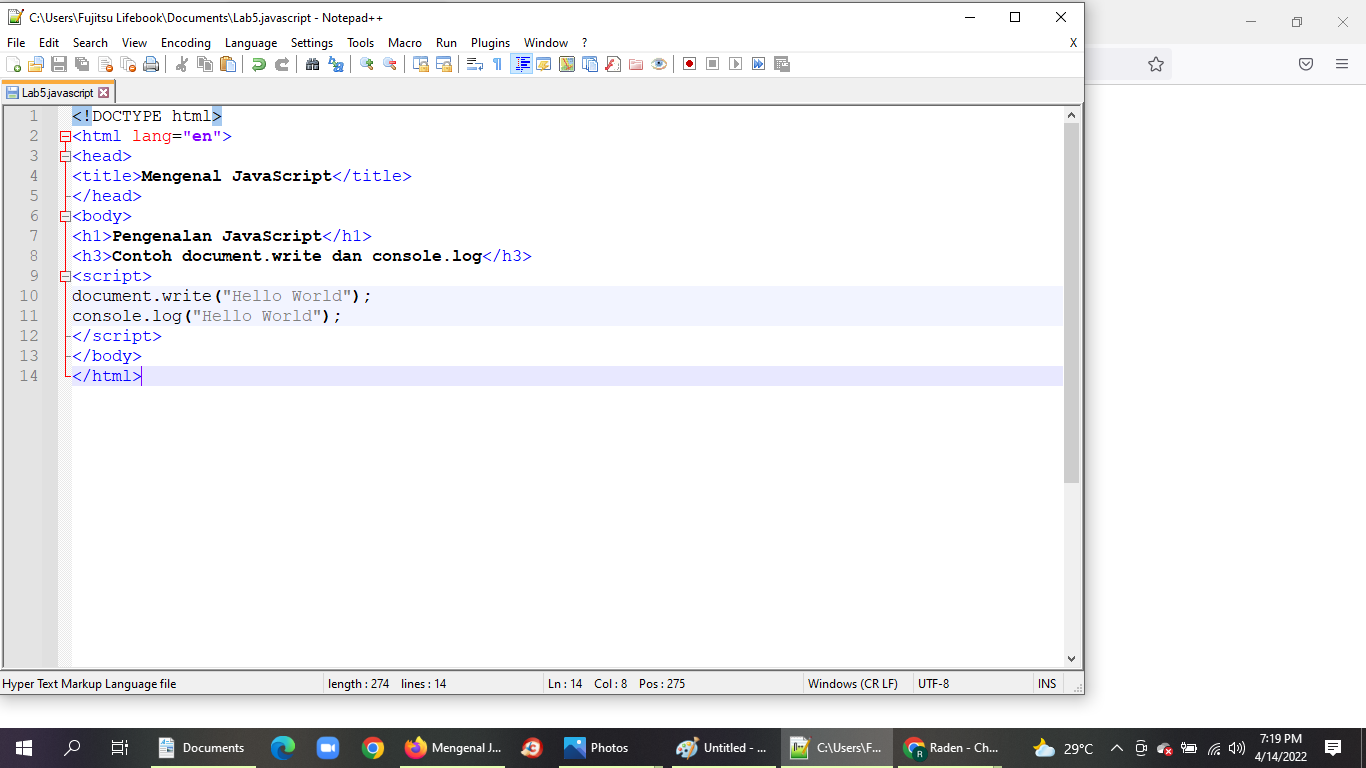Image resolution: width=1366 pixels, height=768 pixels.
Task: Toggle word wrap toolbar button
Action: coord(475,64)
